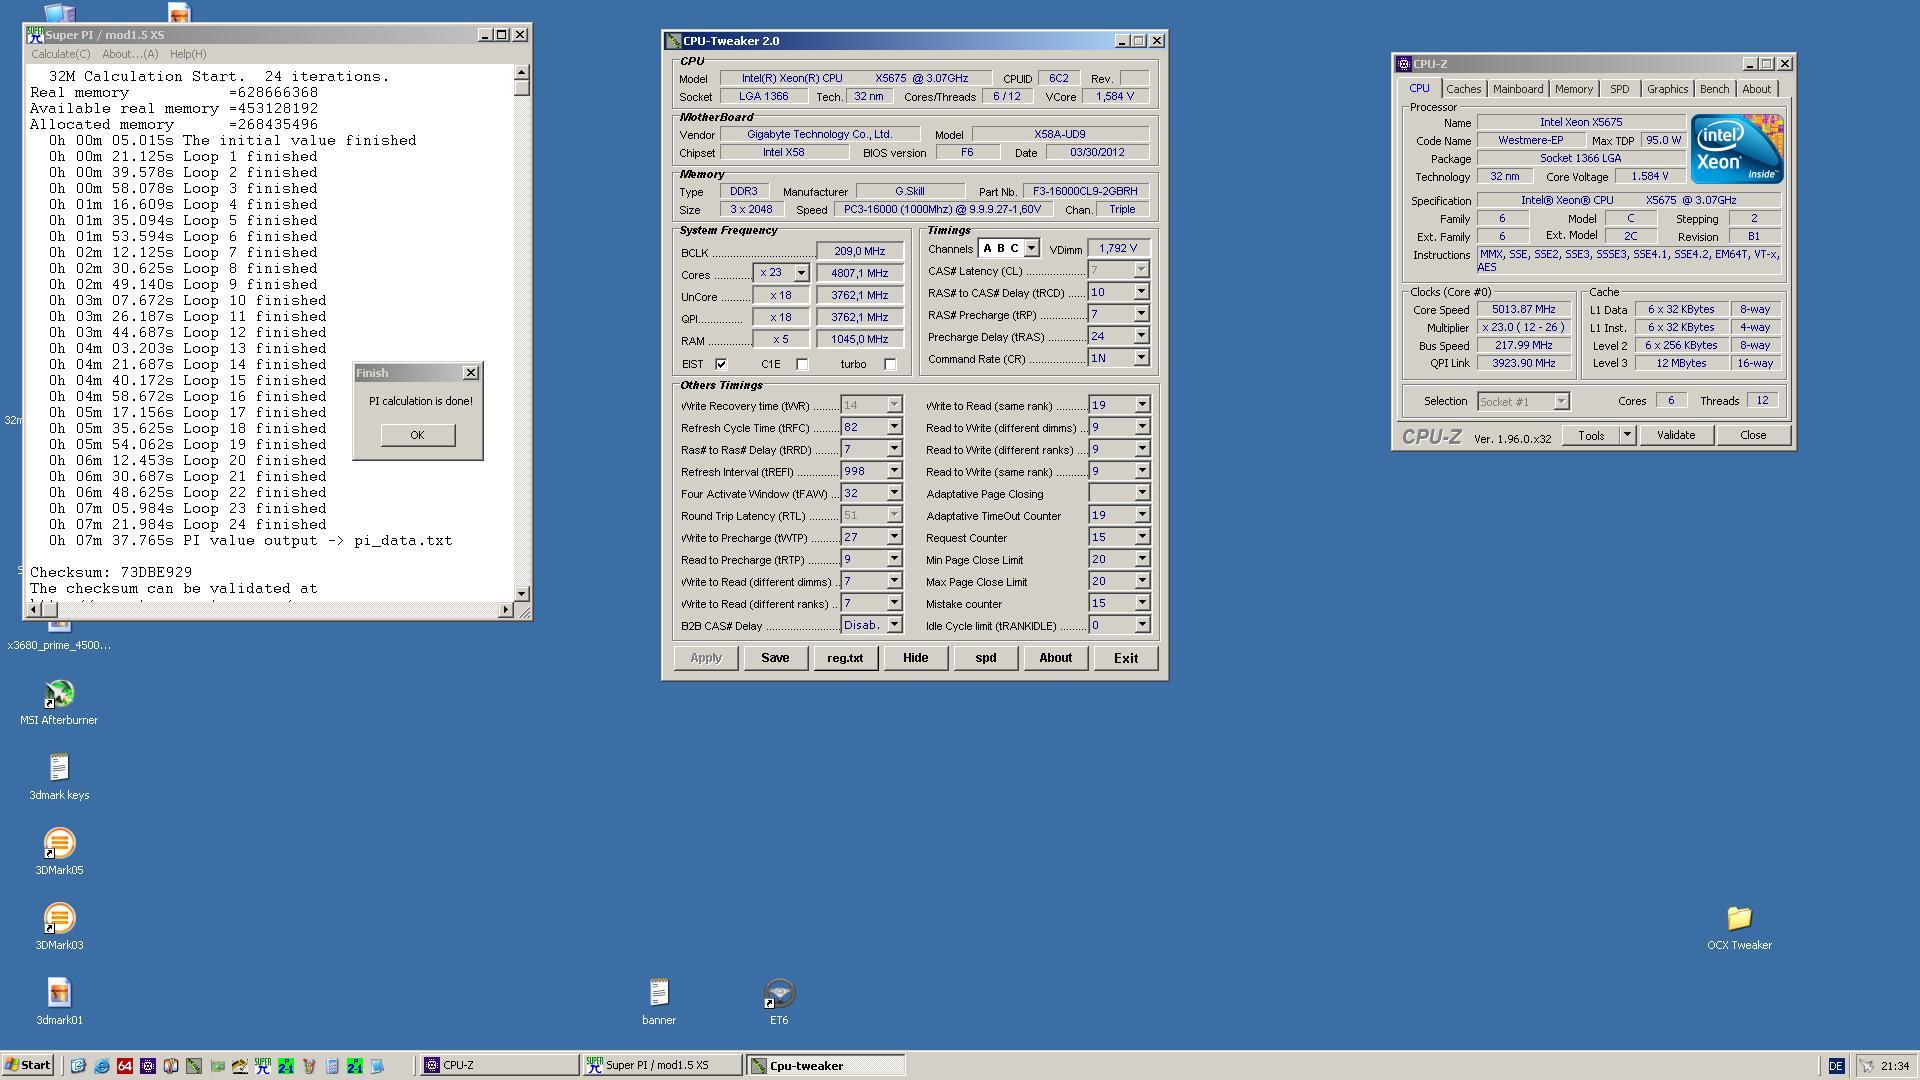This screenshot has width=1920, height=1080.
Task: Click the Intel Xeon inside logo in CPU-Z
Action: (x=1737, y=149)
